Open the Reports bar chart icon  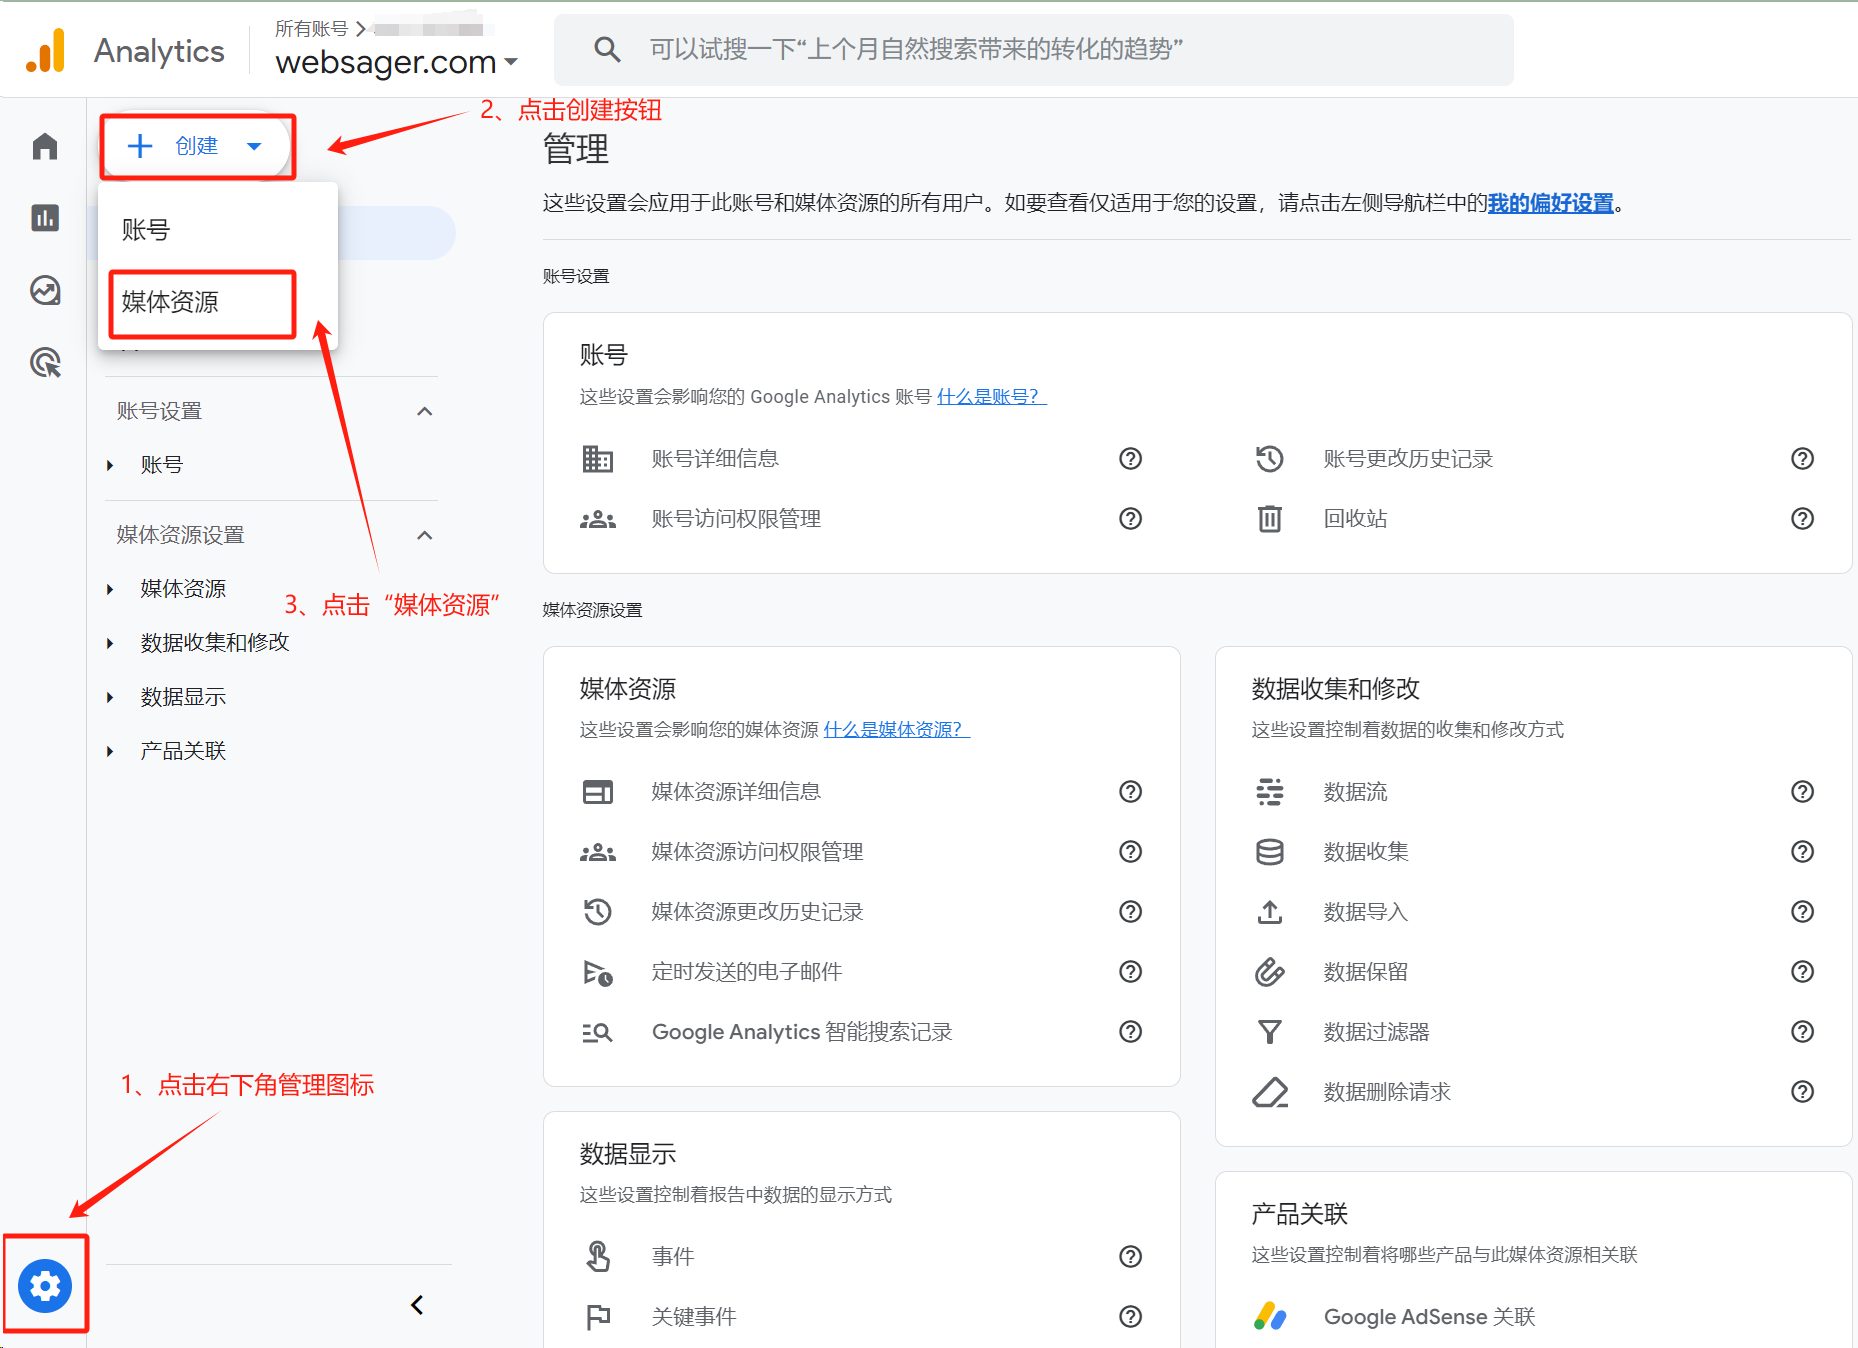[x=45, y=218]
